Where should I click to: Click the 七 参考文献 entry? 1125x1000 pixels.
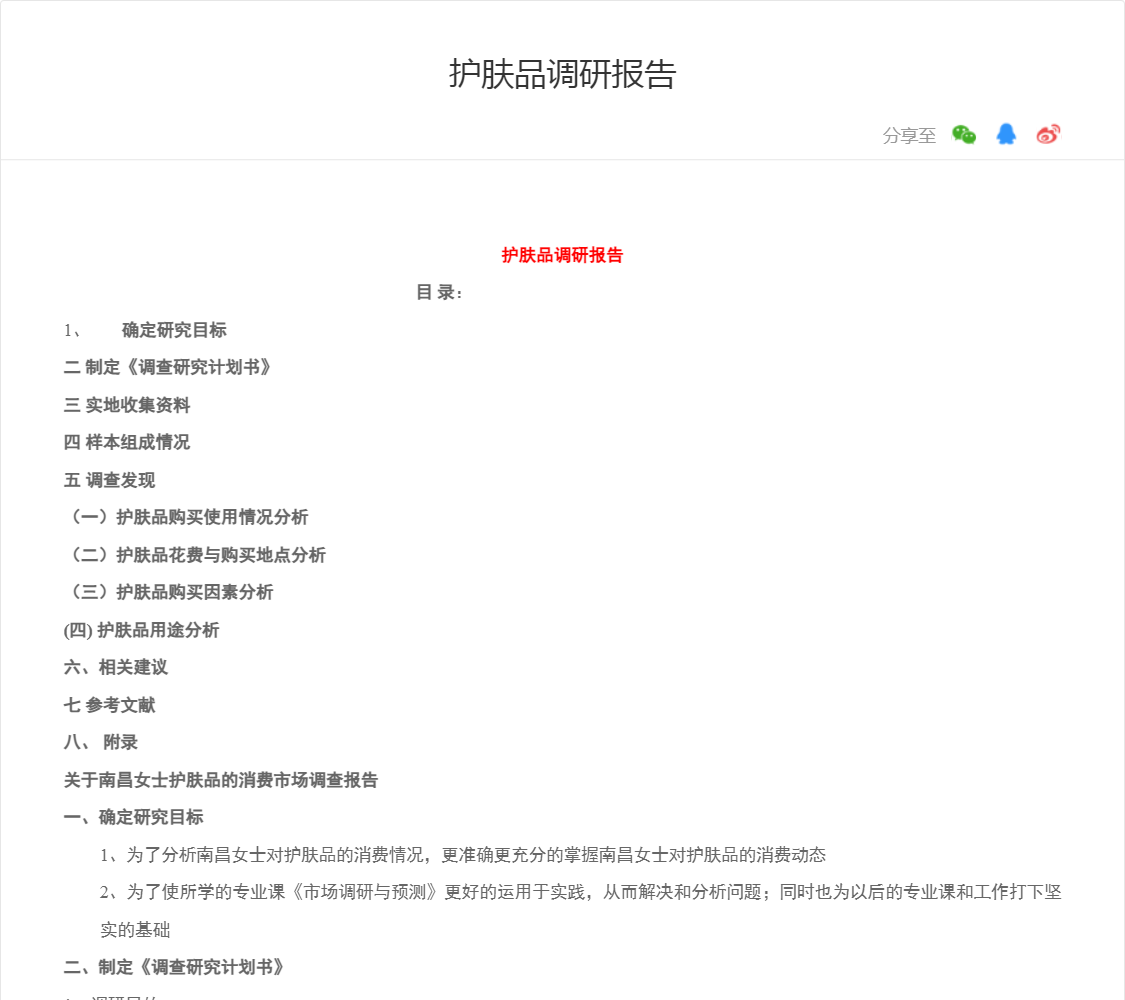[x=110, y=705]
